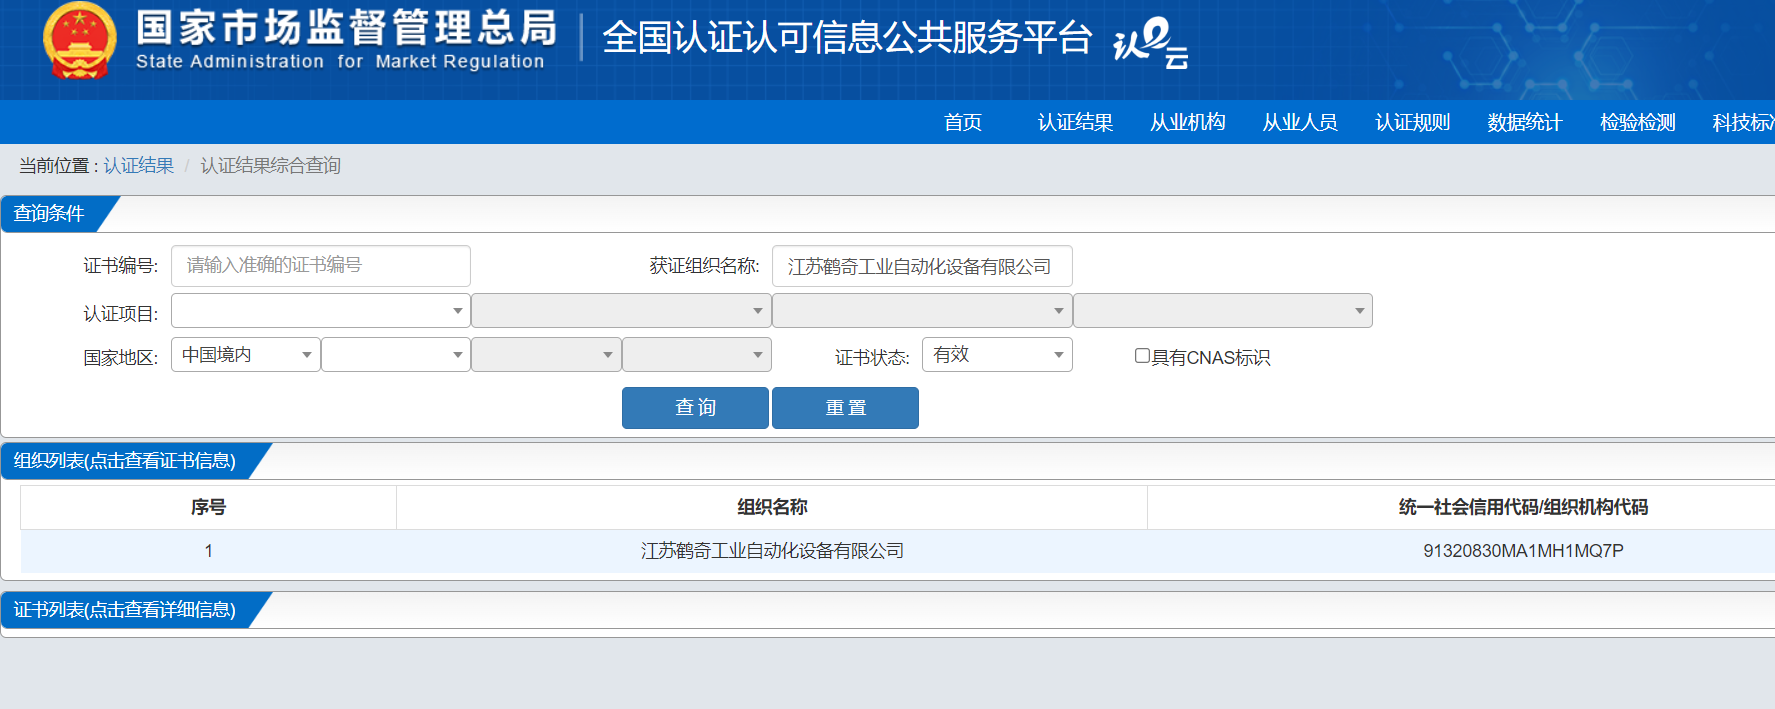Image resolution: width=1775 pixels, height=709 pixels.
Task: Click the 认e云 platform logo icon
Action: tap(1151, 43)
